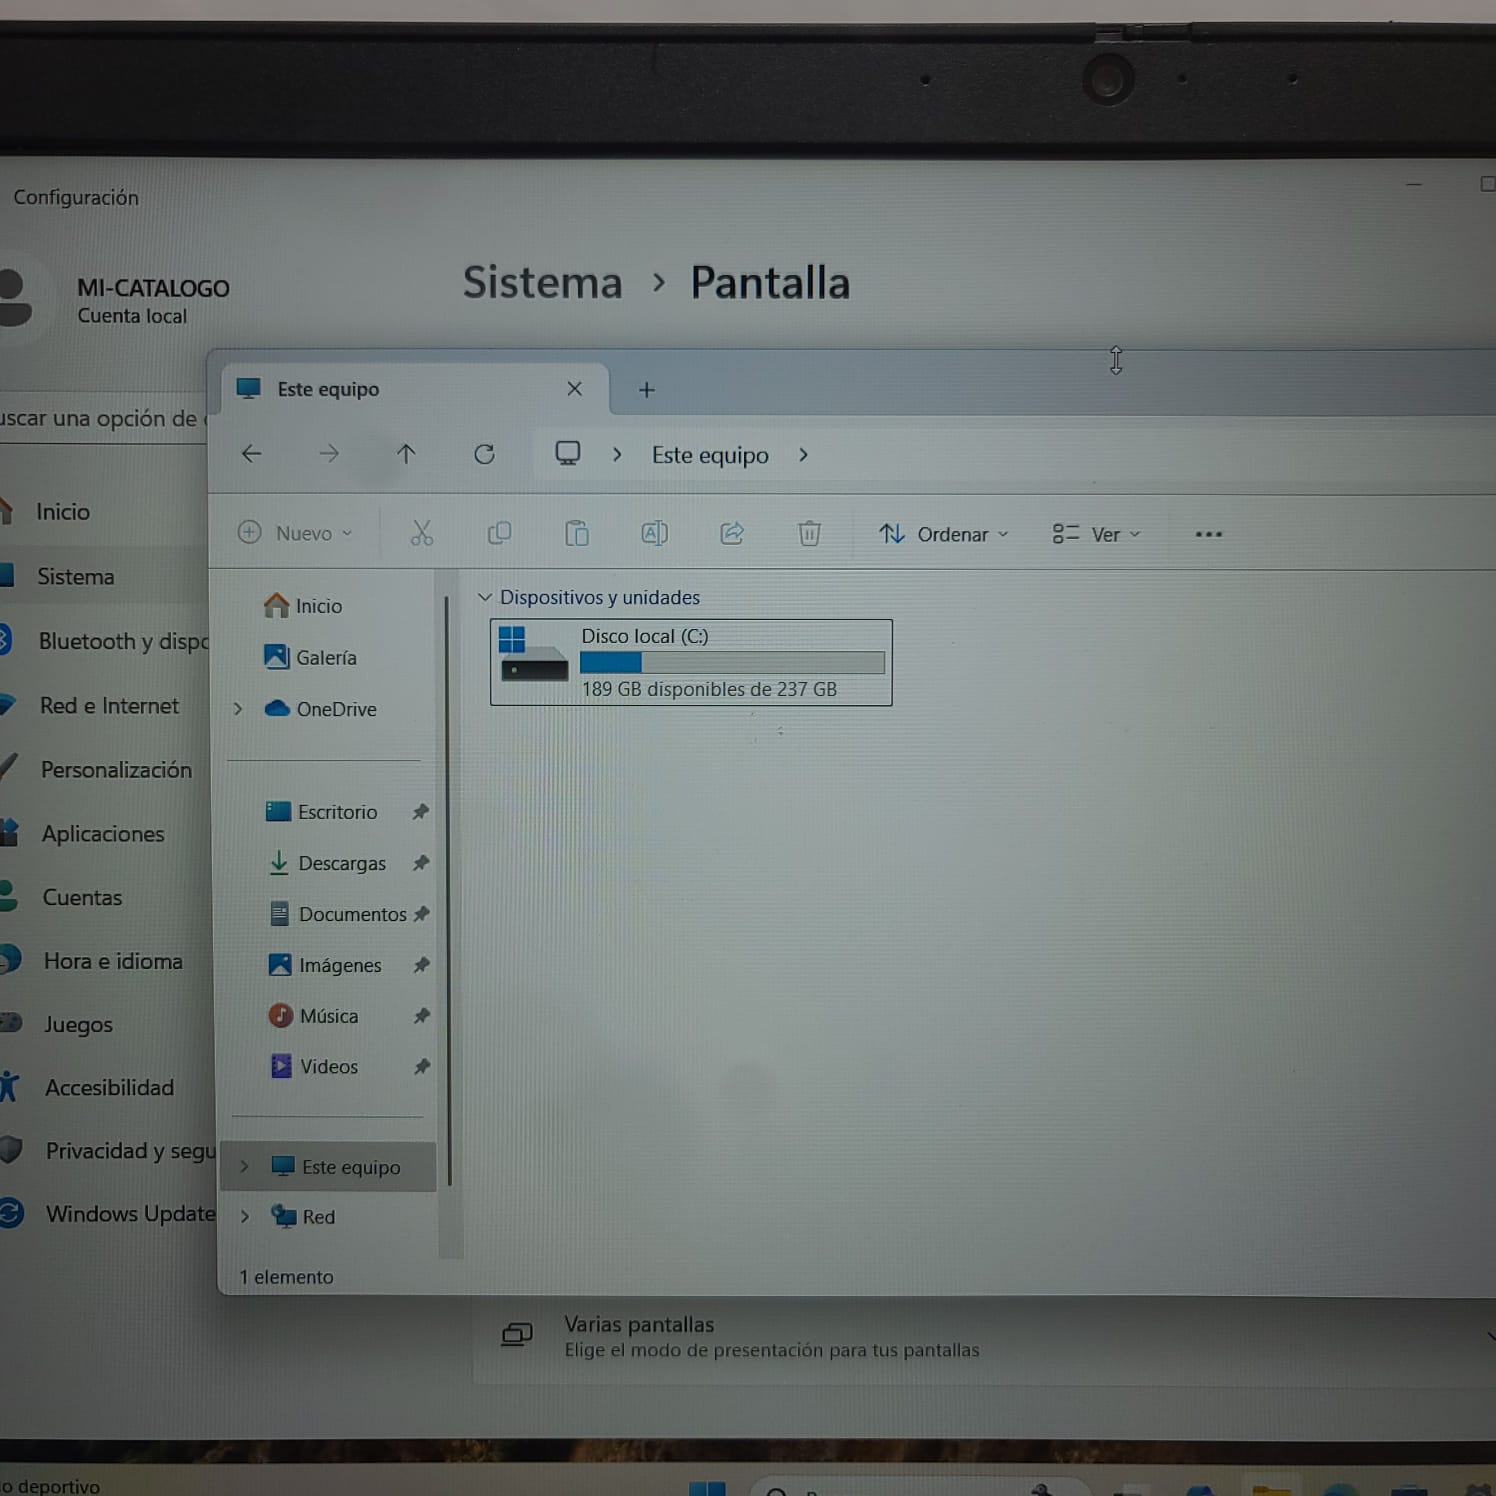The image size is (1496, 1496).
Task: Click the Delete trash icon
Action: point(809,533)
